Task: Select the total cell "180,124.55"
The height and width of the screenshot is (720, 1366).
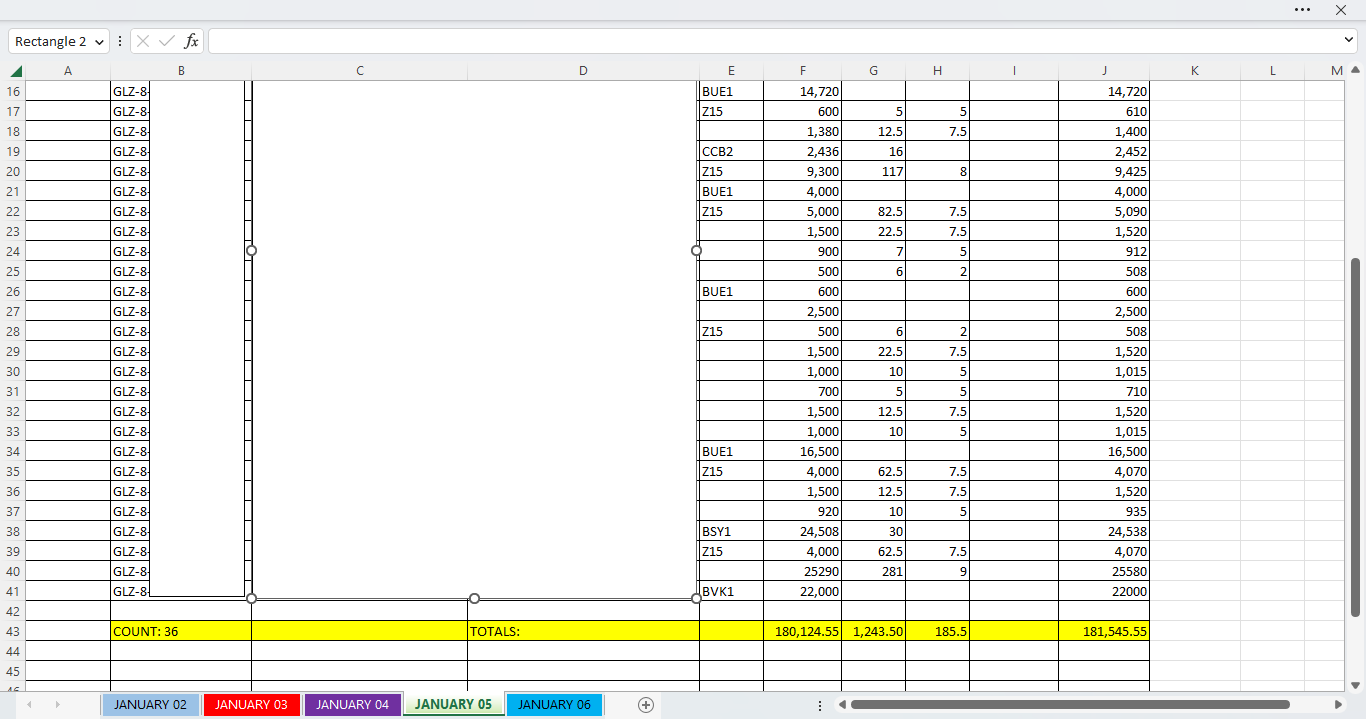Action: click(802, 631)
